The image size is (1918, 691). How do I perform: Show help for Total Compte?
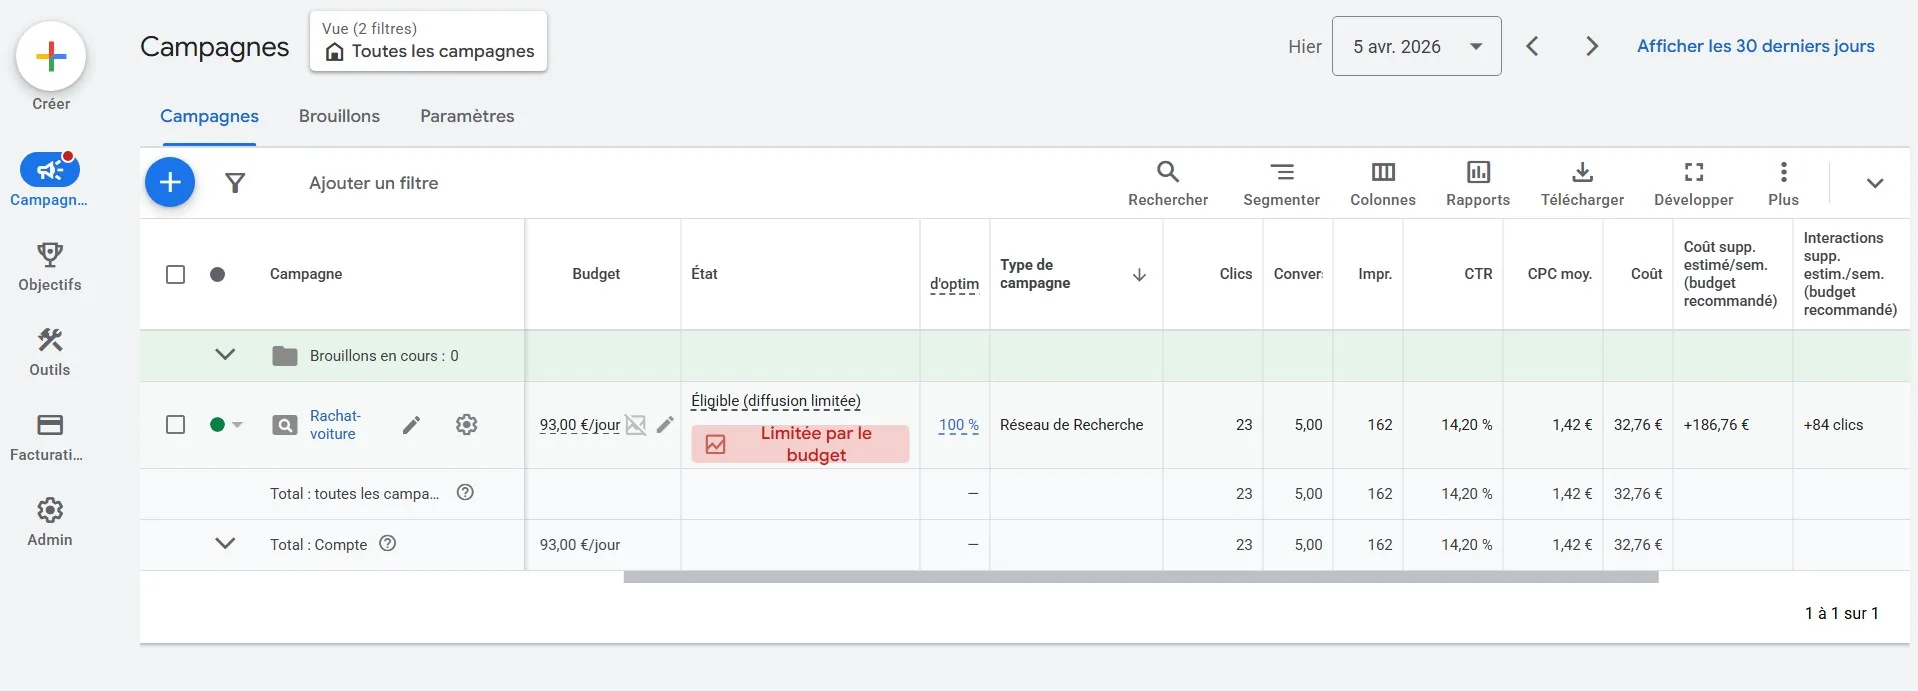tap(388, 543)
